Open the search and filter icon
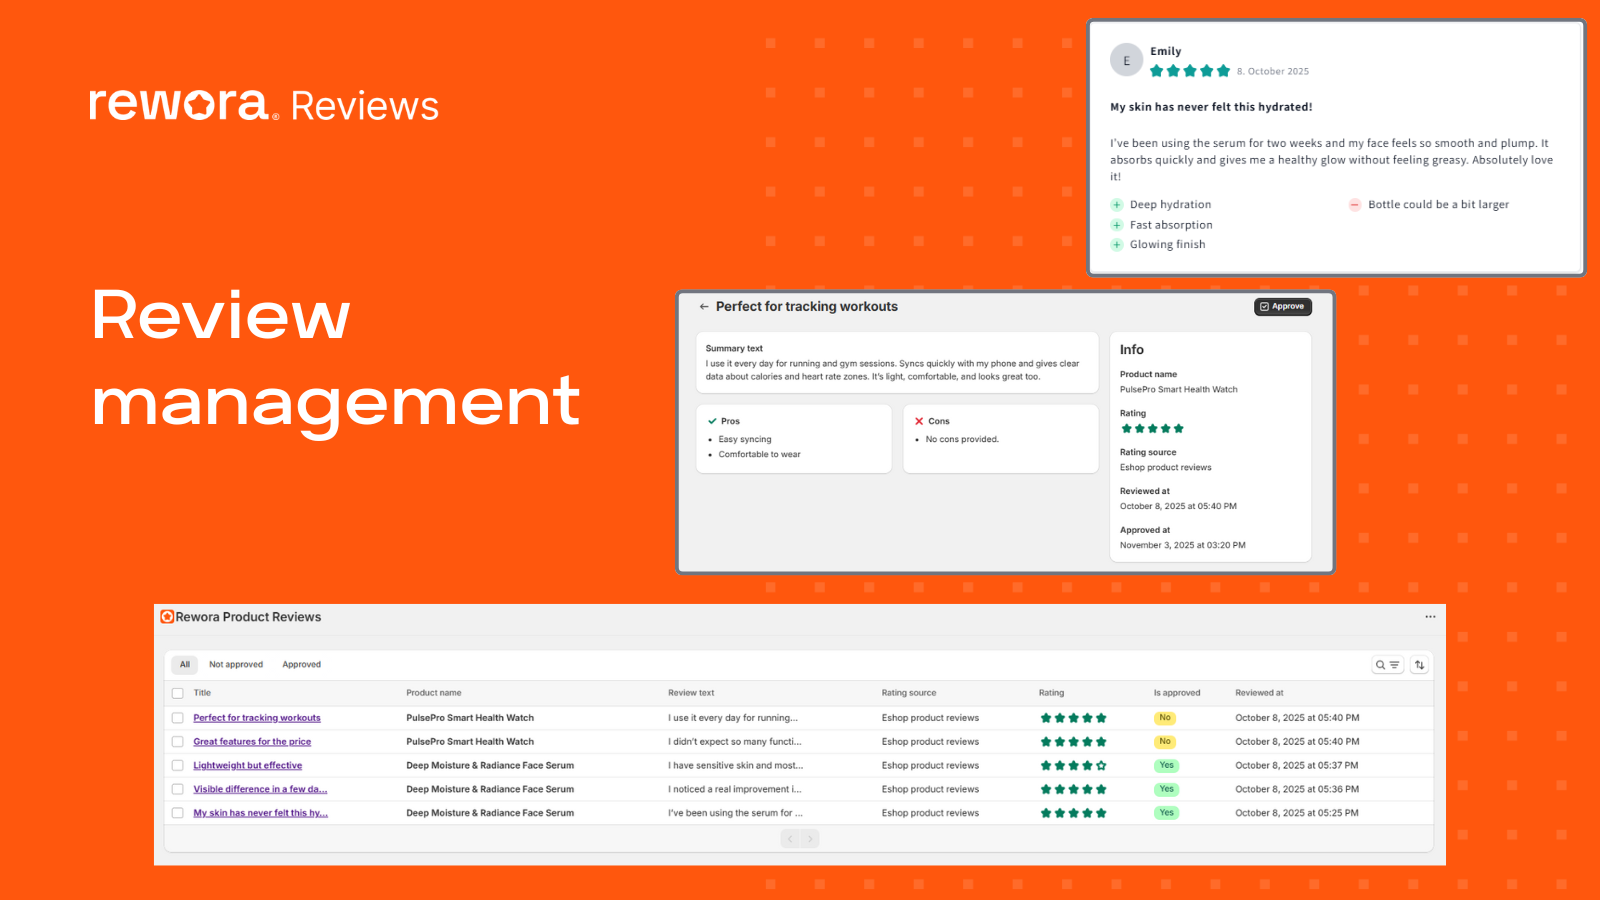1600x900 pixels. click(x=1388, y=664)
